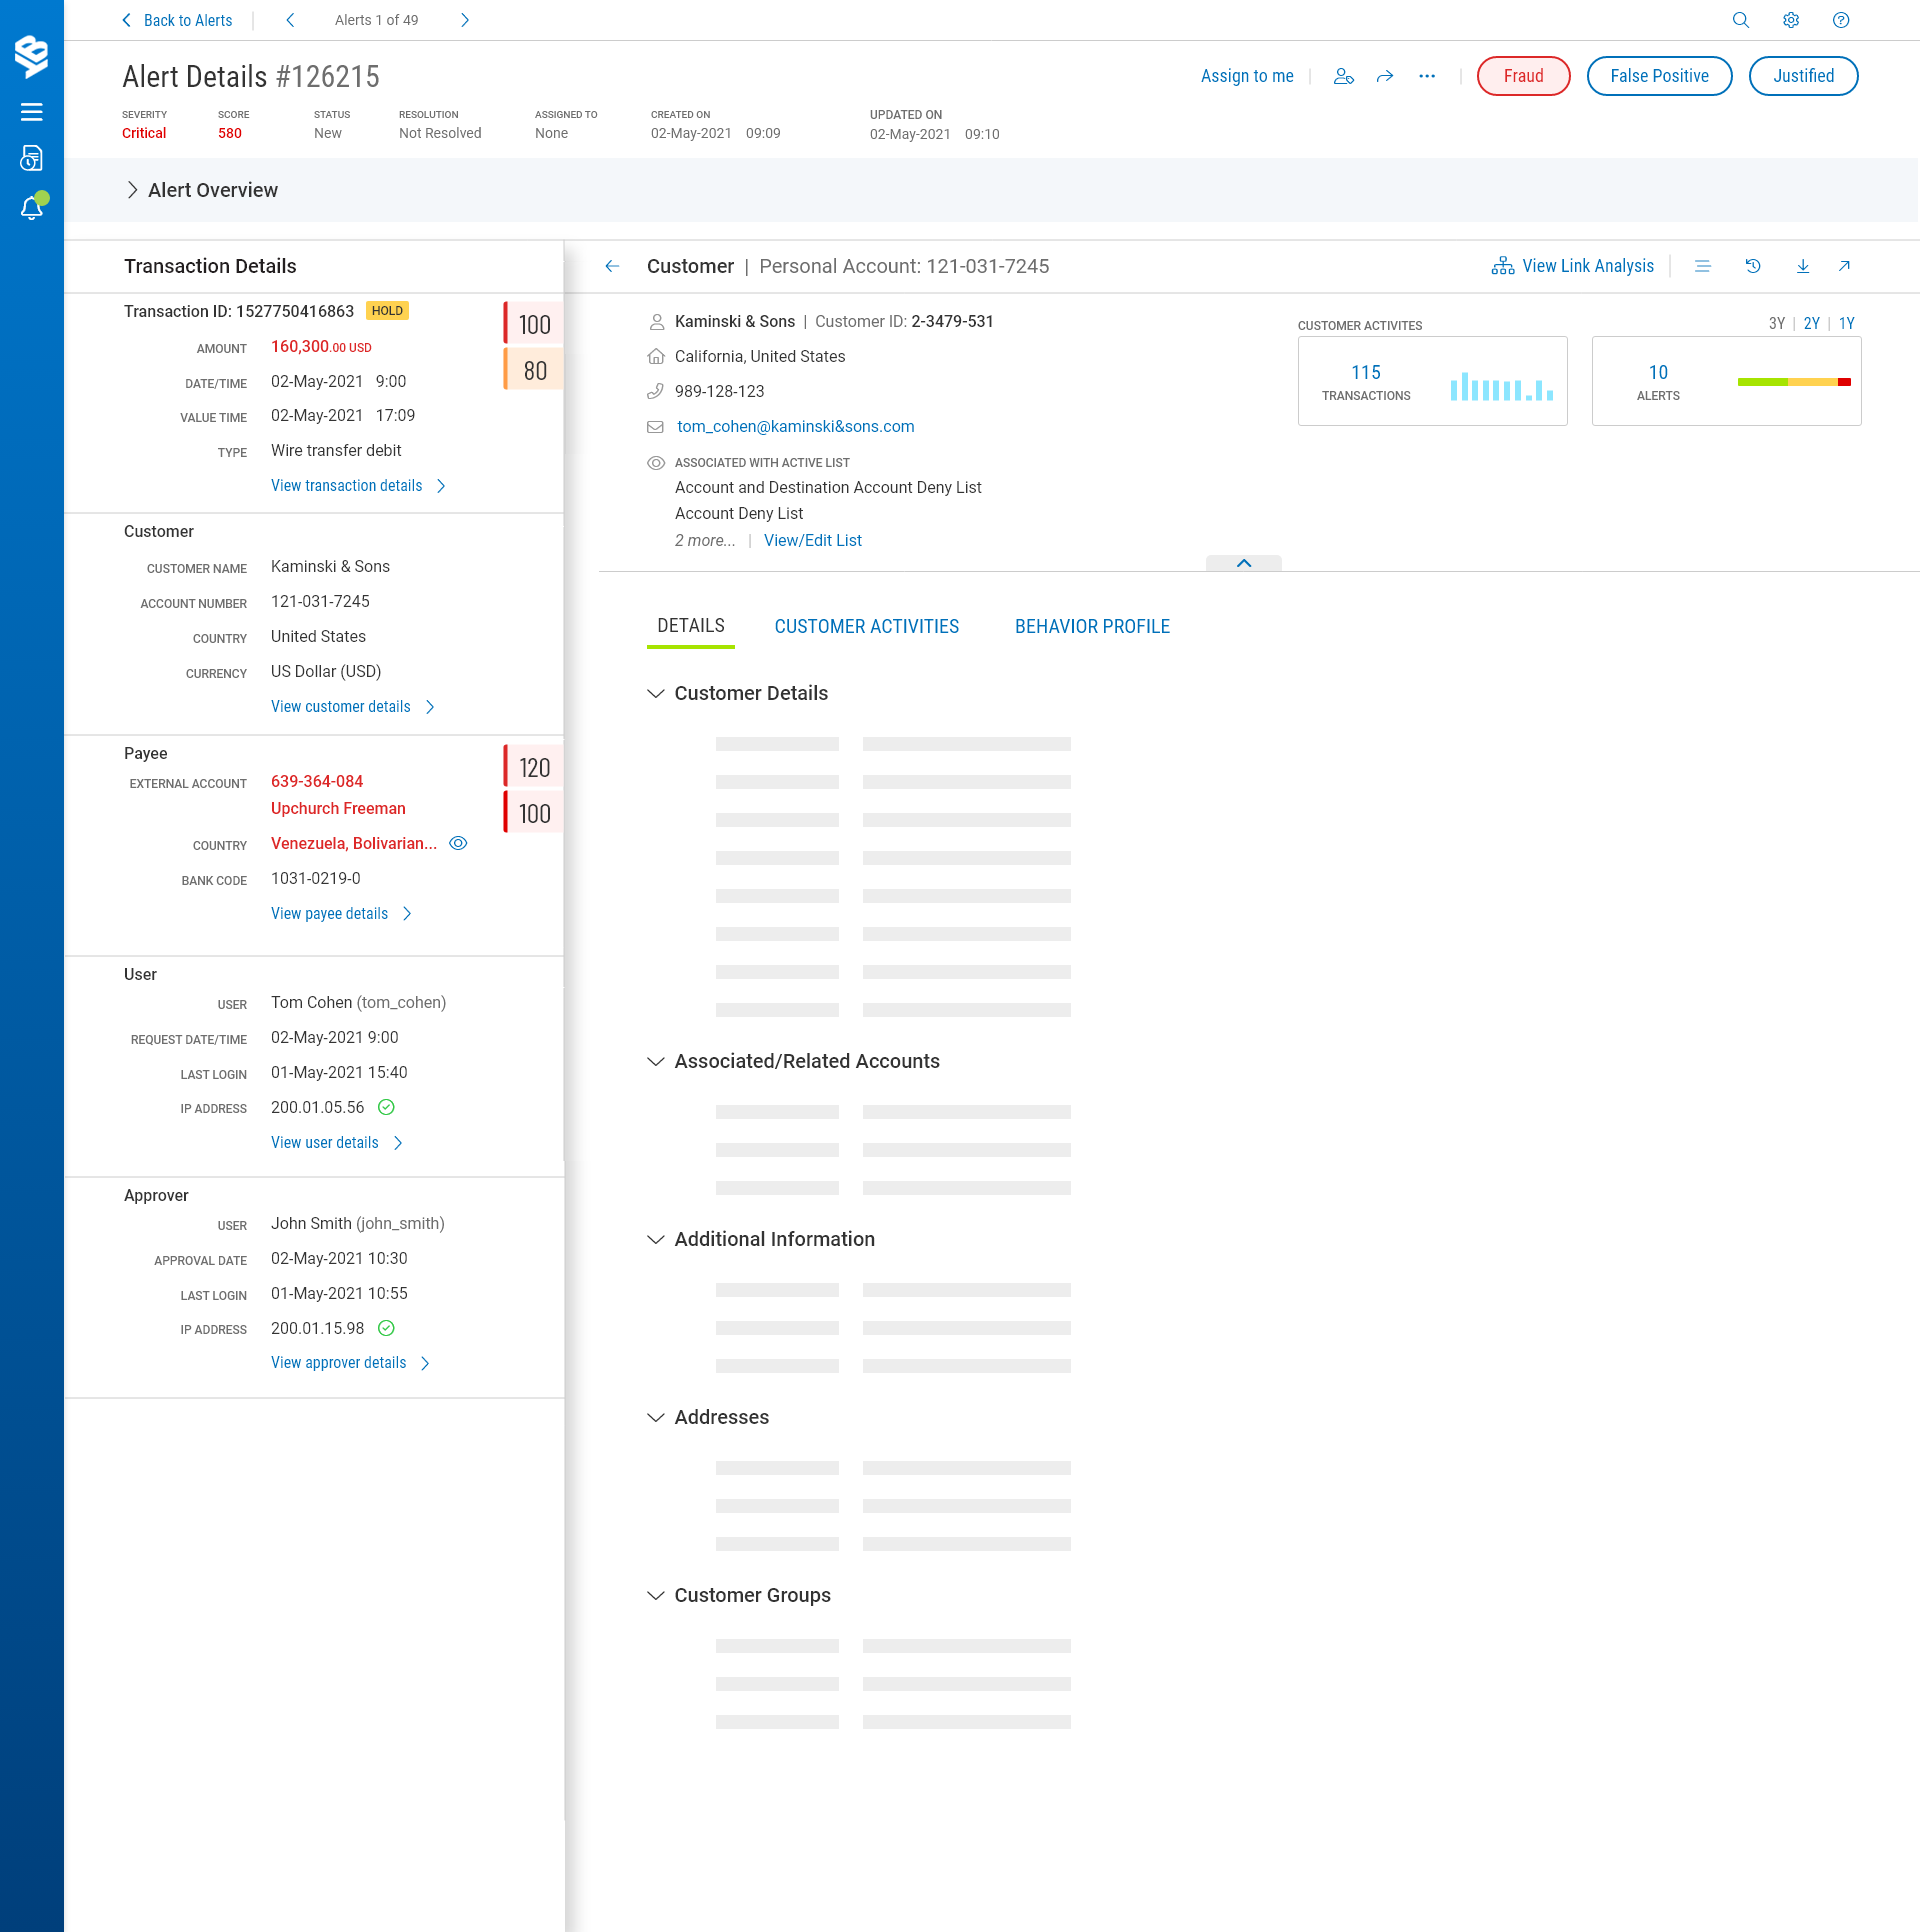Collapse the customer header panel chevron

coord(1243,563)
